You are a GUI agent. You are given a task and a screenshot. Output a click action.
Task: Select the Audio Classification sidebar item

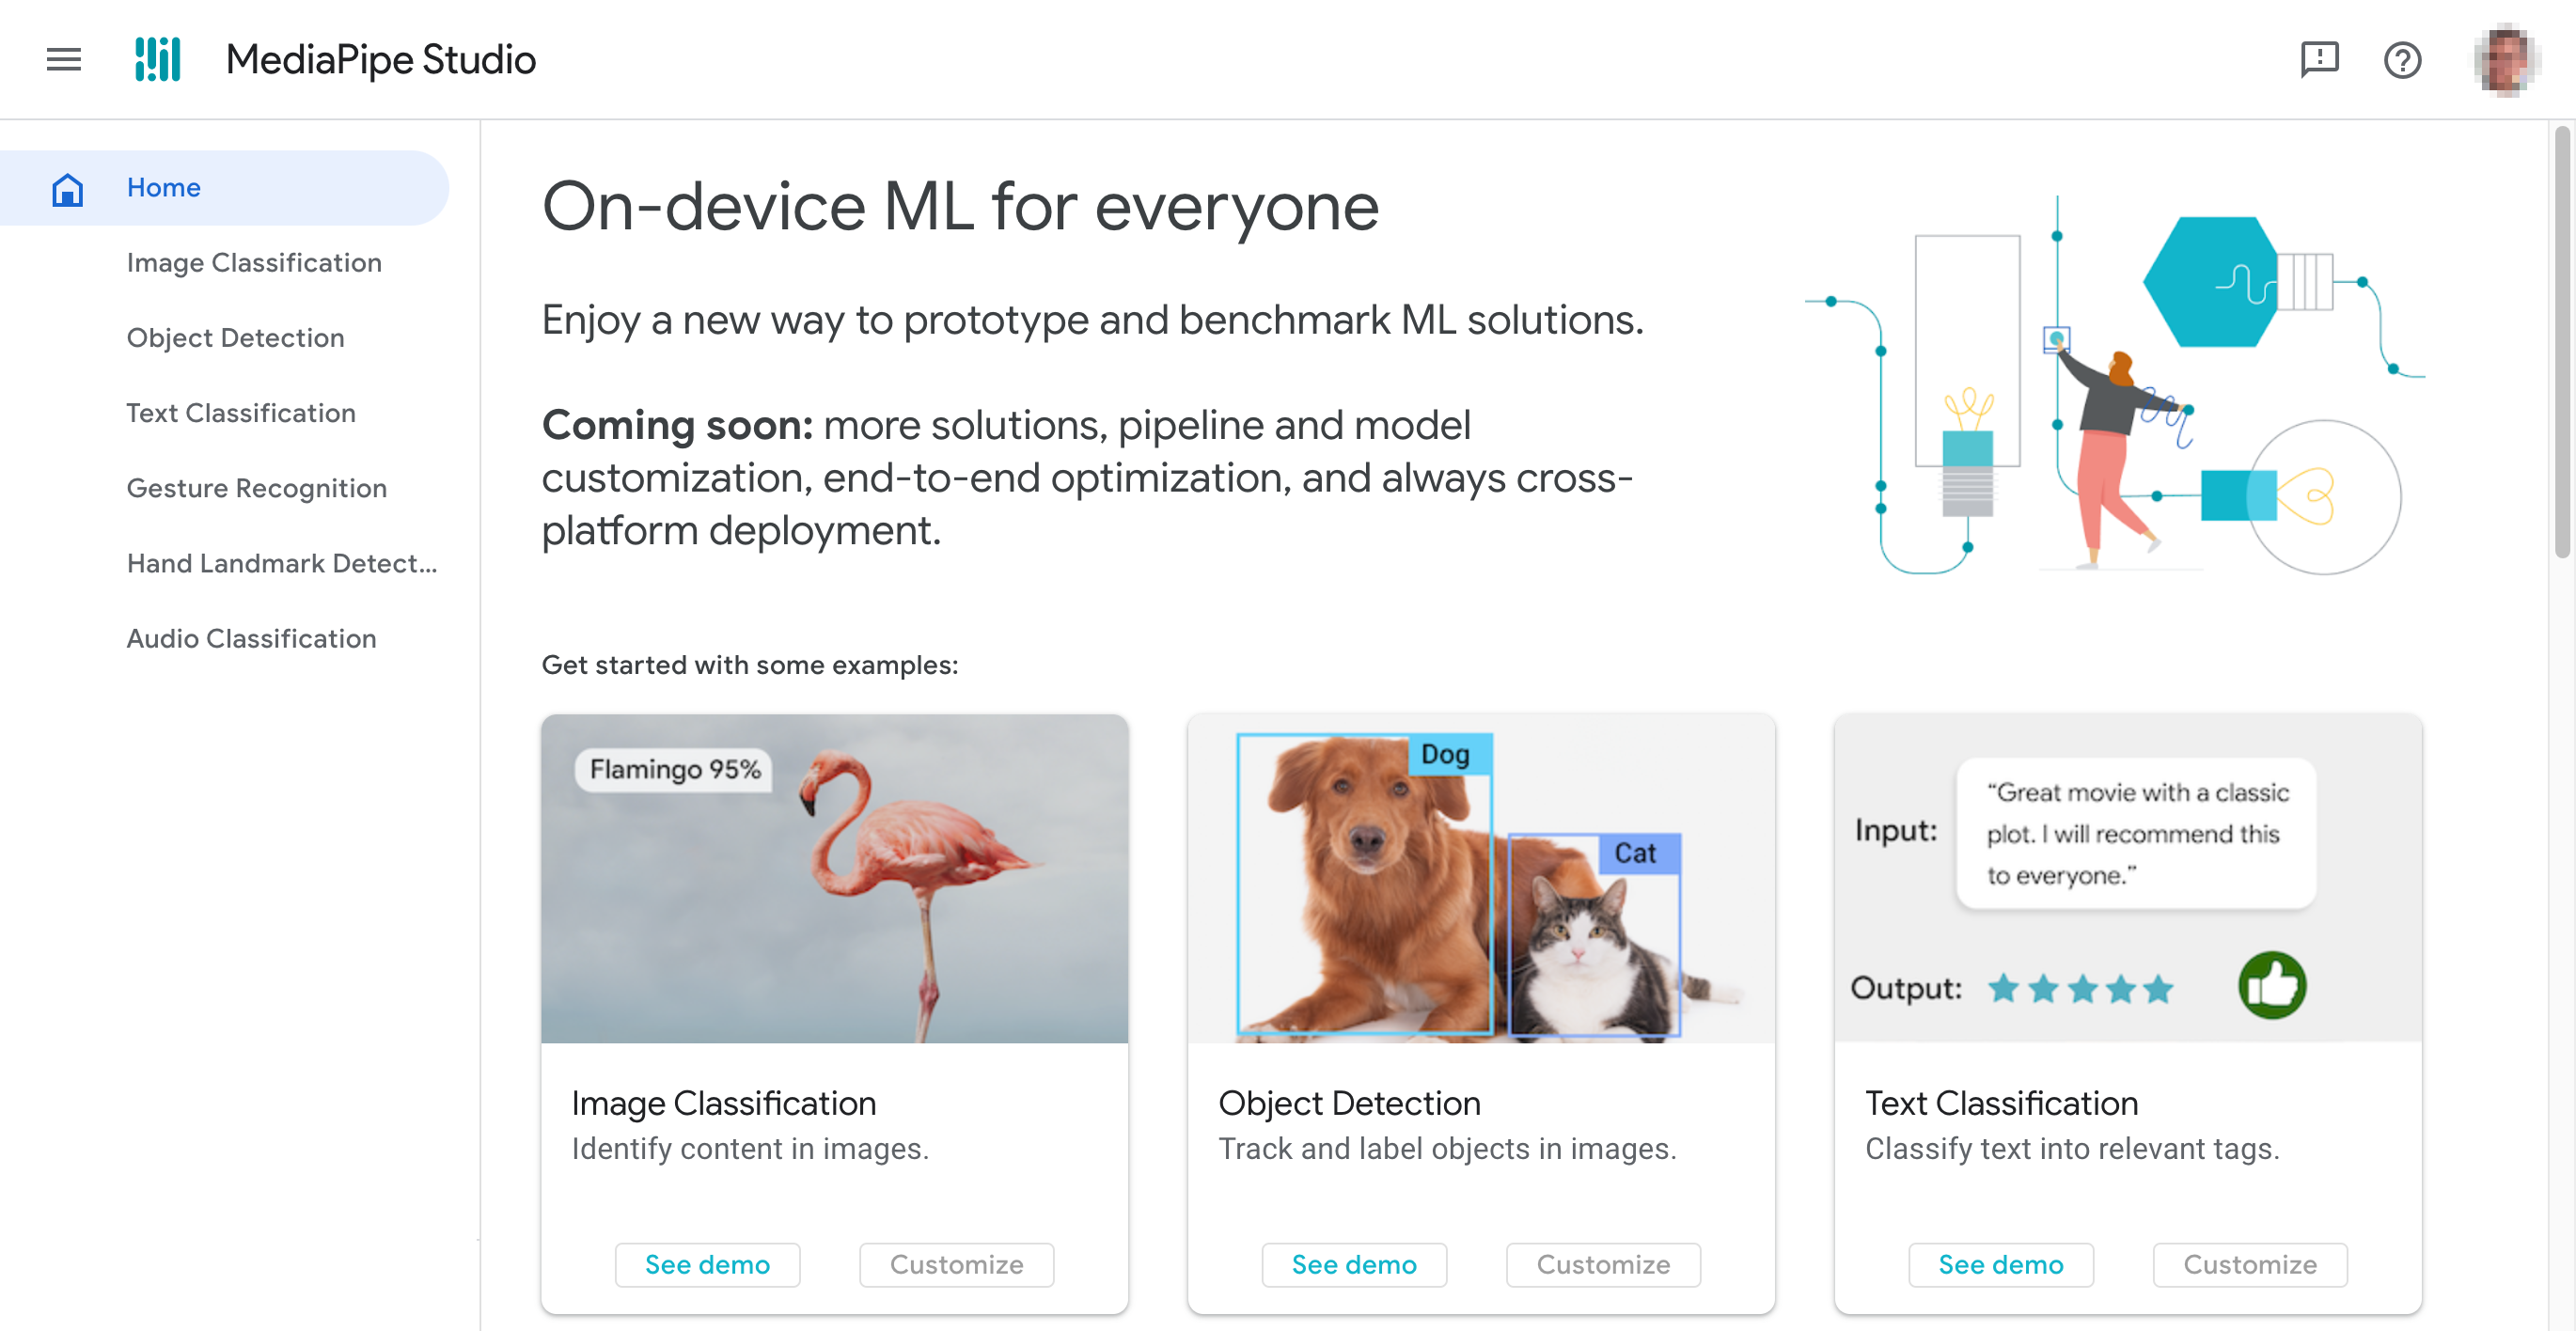[251, 636]
